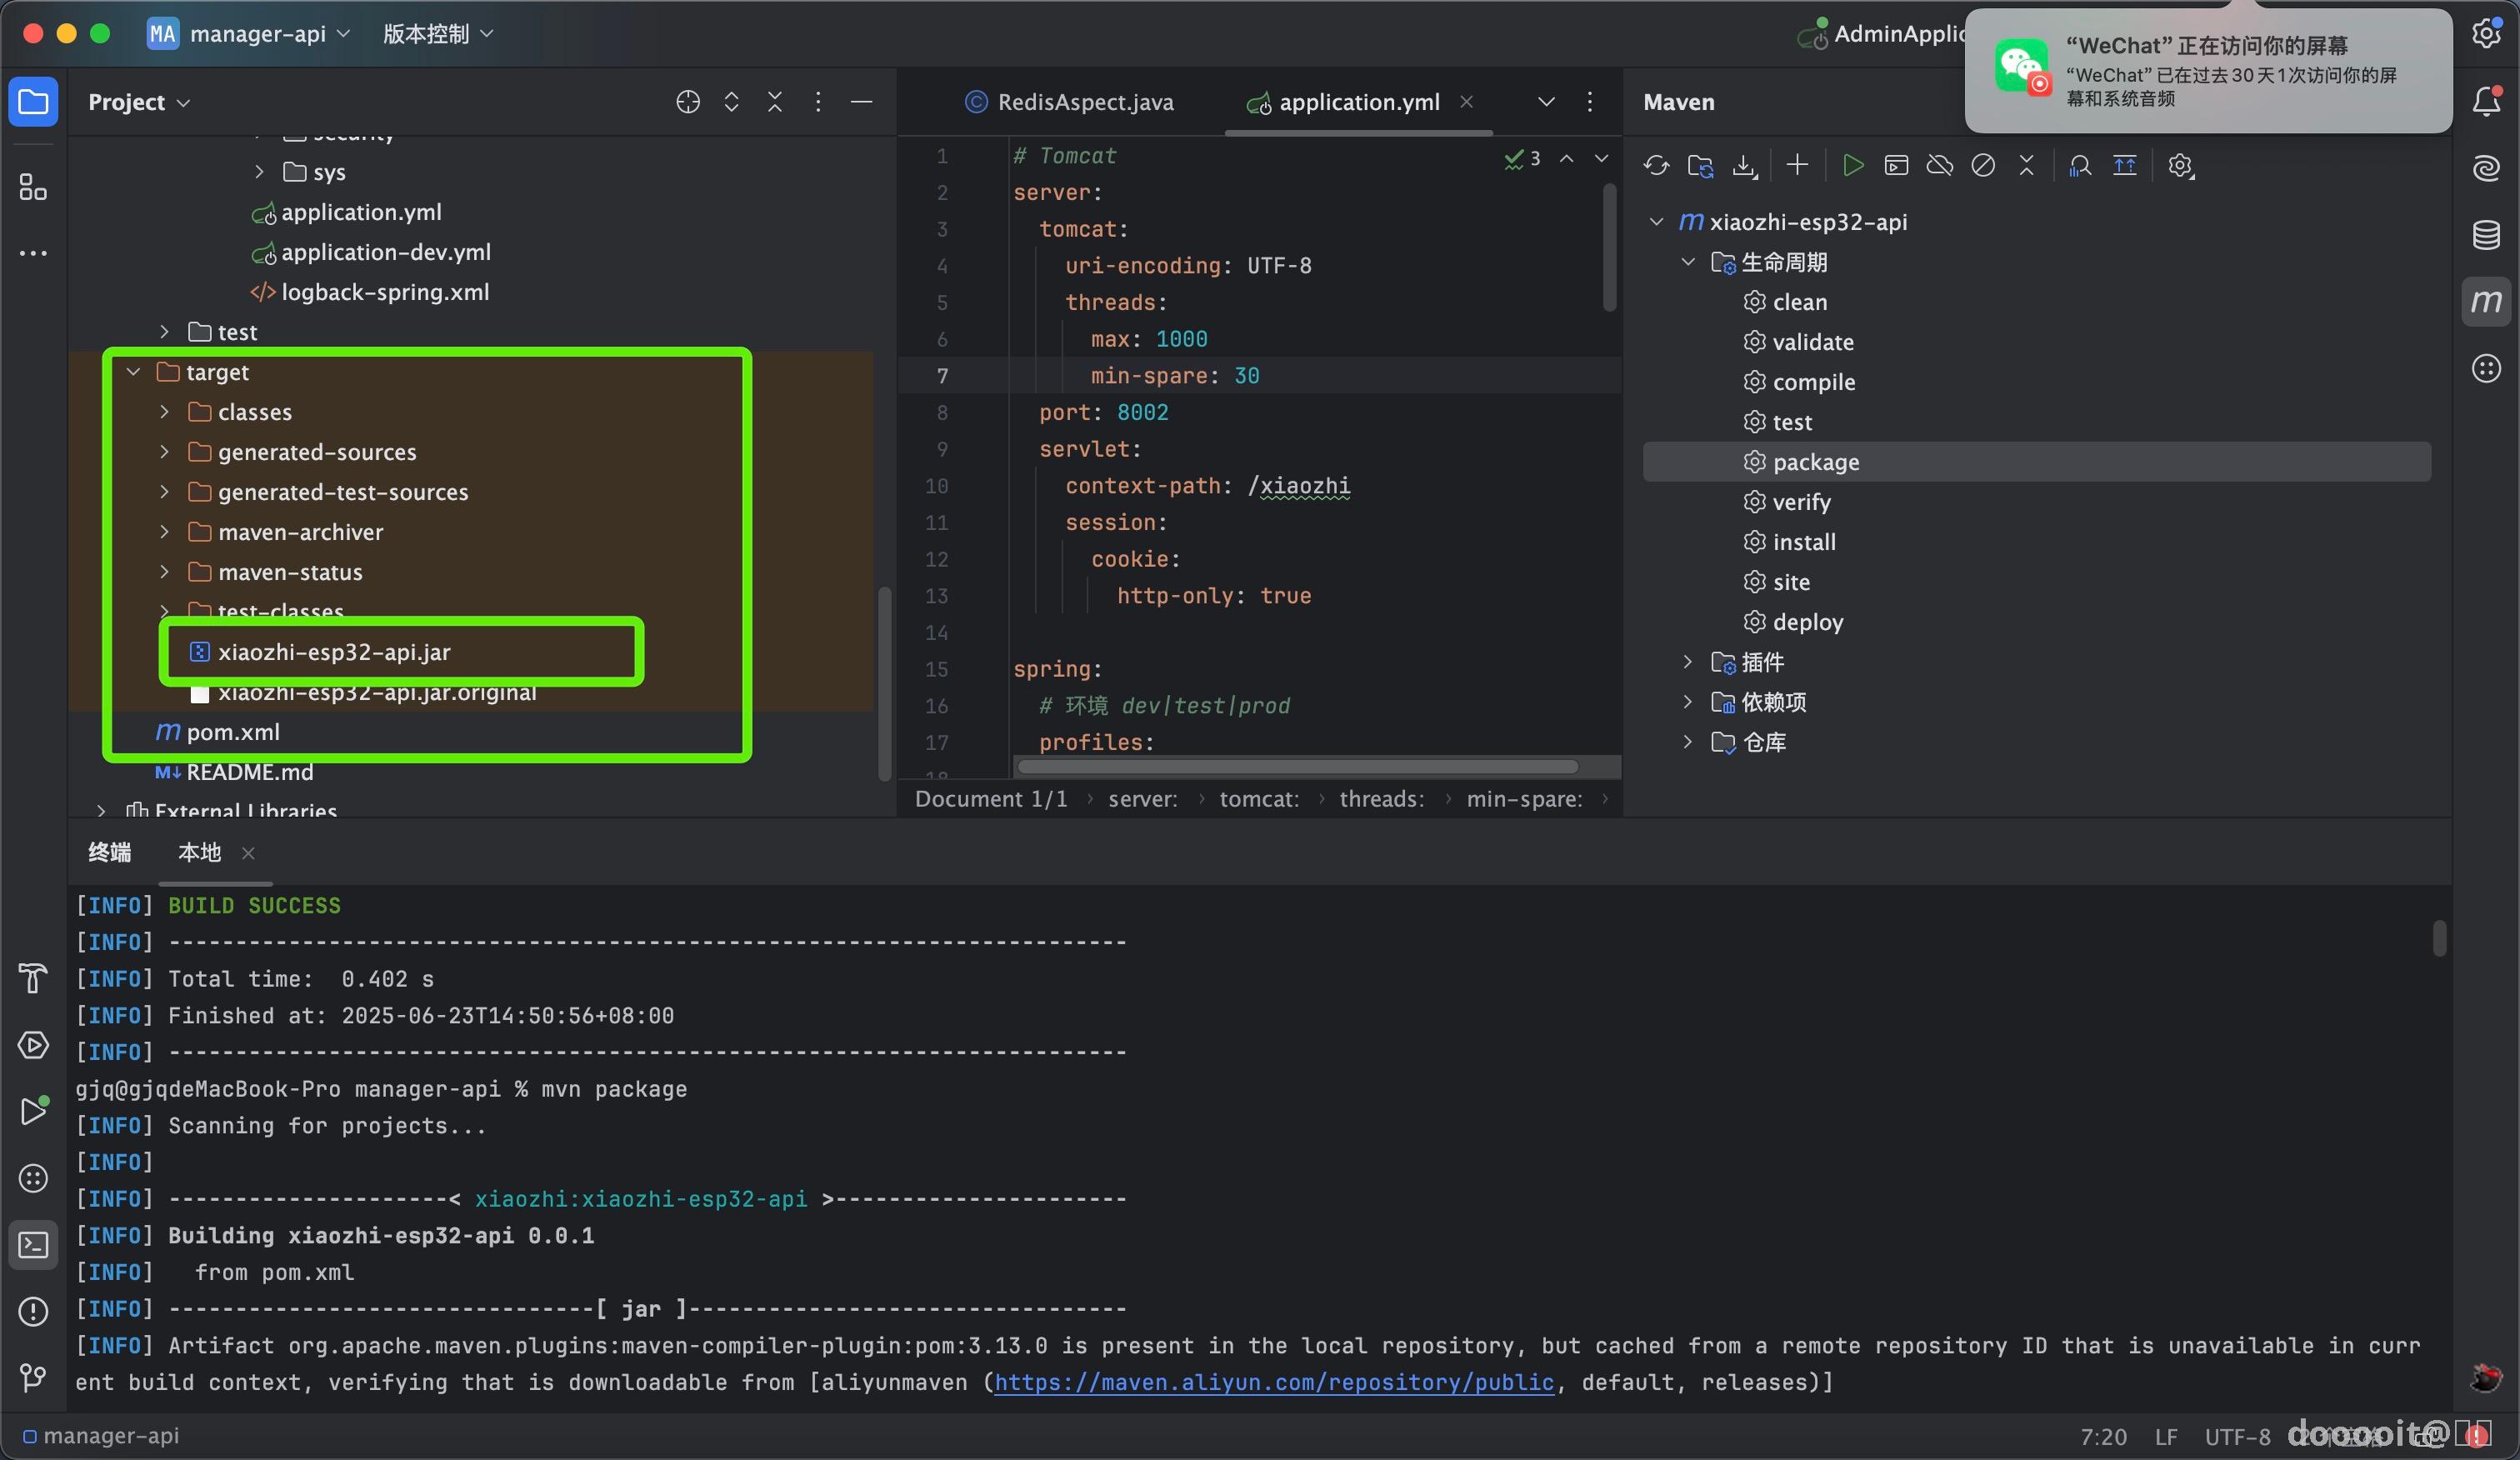
Task: Select opened file in Project tree
Action: tap(688, 102)
